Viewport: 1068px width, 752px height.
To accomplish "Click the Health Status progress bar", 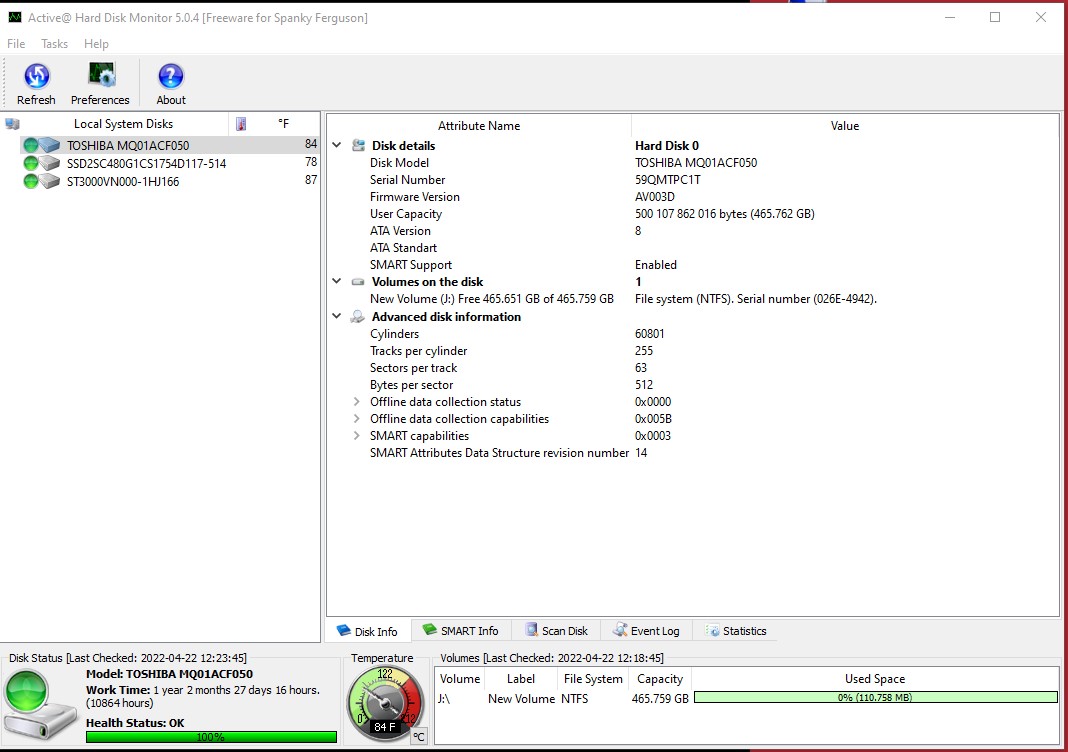I will [211, 737].
